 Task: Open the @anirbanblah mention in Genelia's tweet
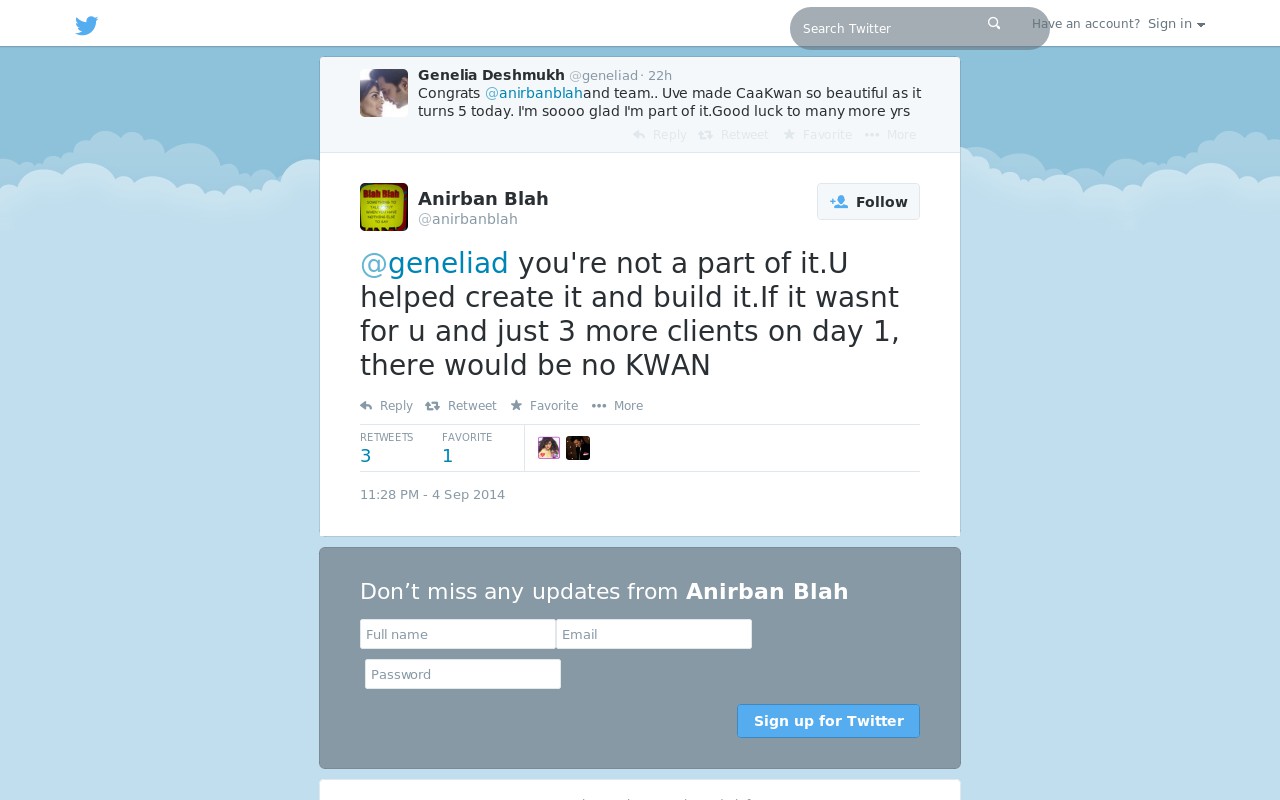[534, 93]
